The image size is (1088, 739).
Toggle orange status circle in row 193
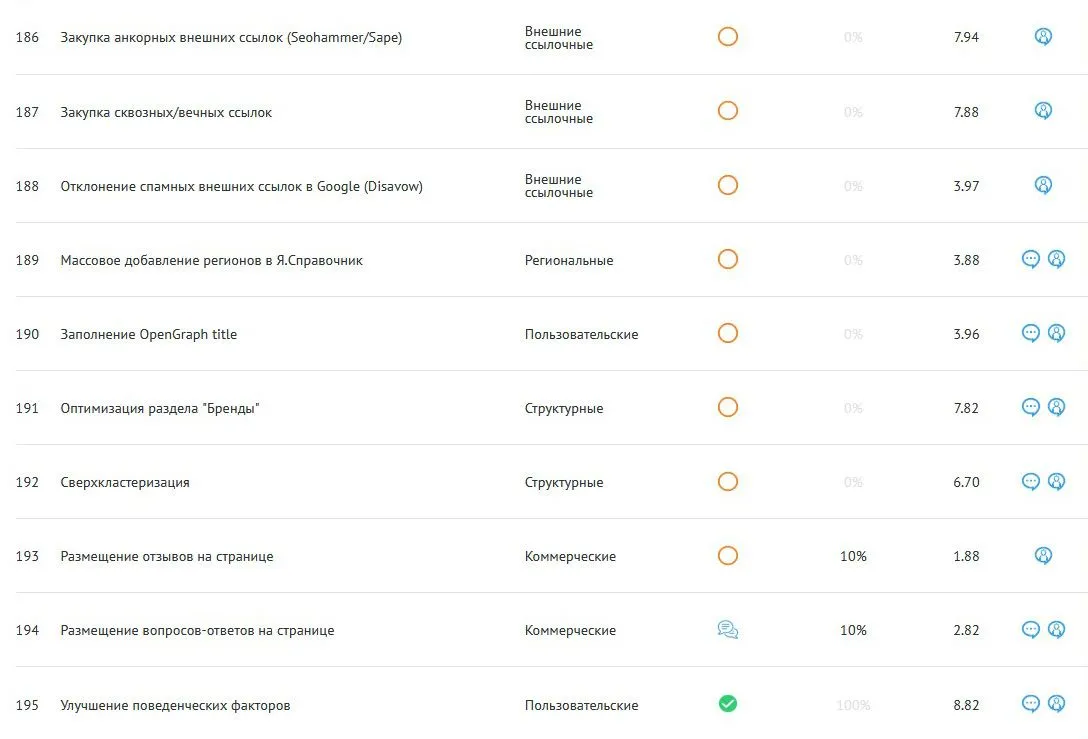click(727, 556)
